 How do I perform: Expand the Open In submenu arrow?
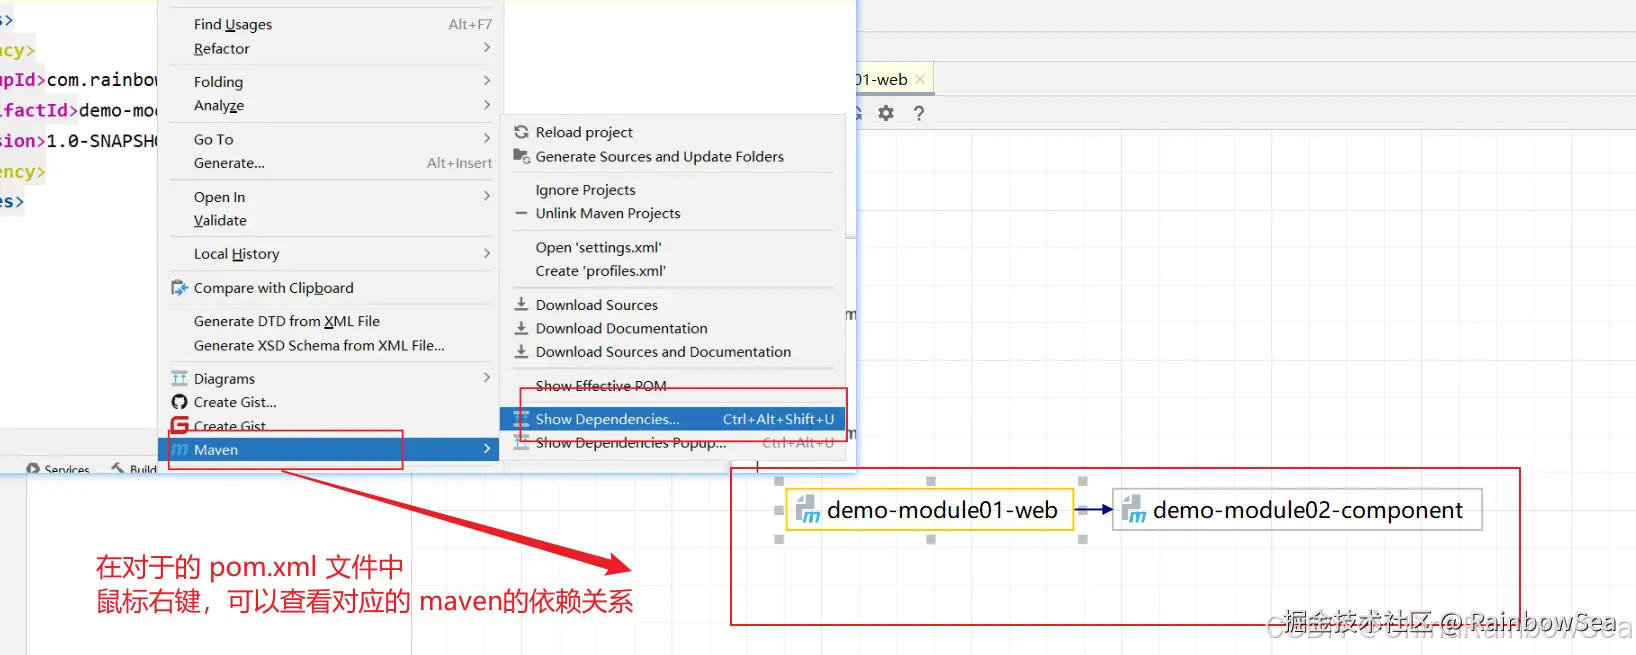tap(487, 197)
